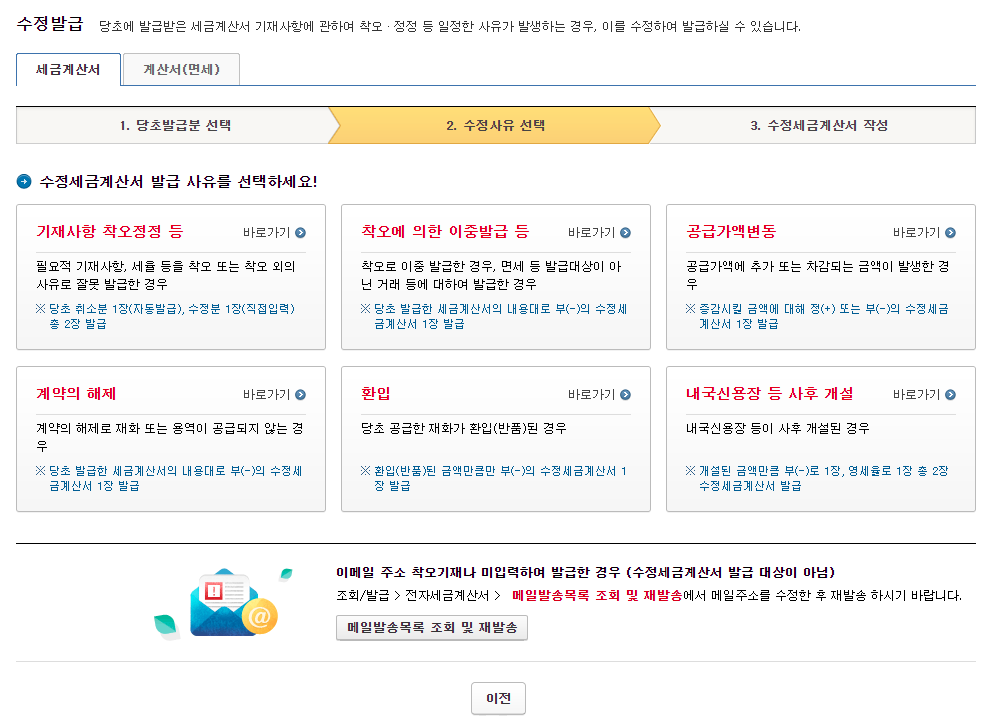Open 기재사항 착오정정 등 title
The image size is (994, 727).
(x=110, y=231)
